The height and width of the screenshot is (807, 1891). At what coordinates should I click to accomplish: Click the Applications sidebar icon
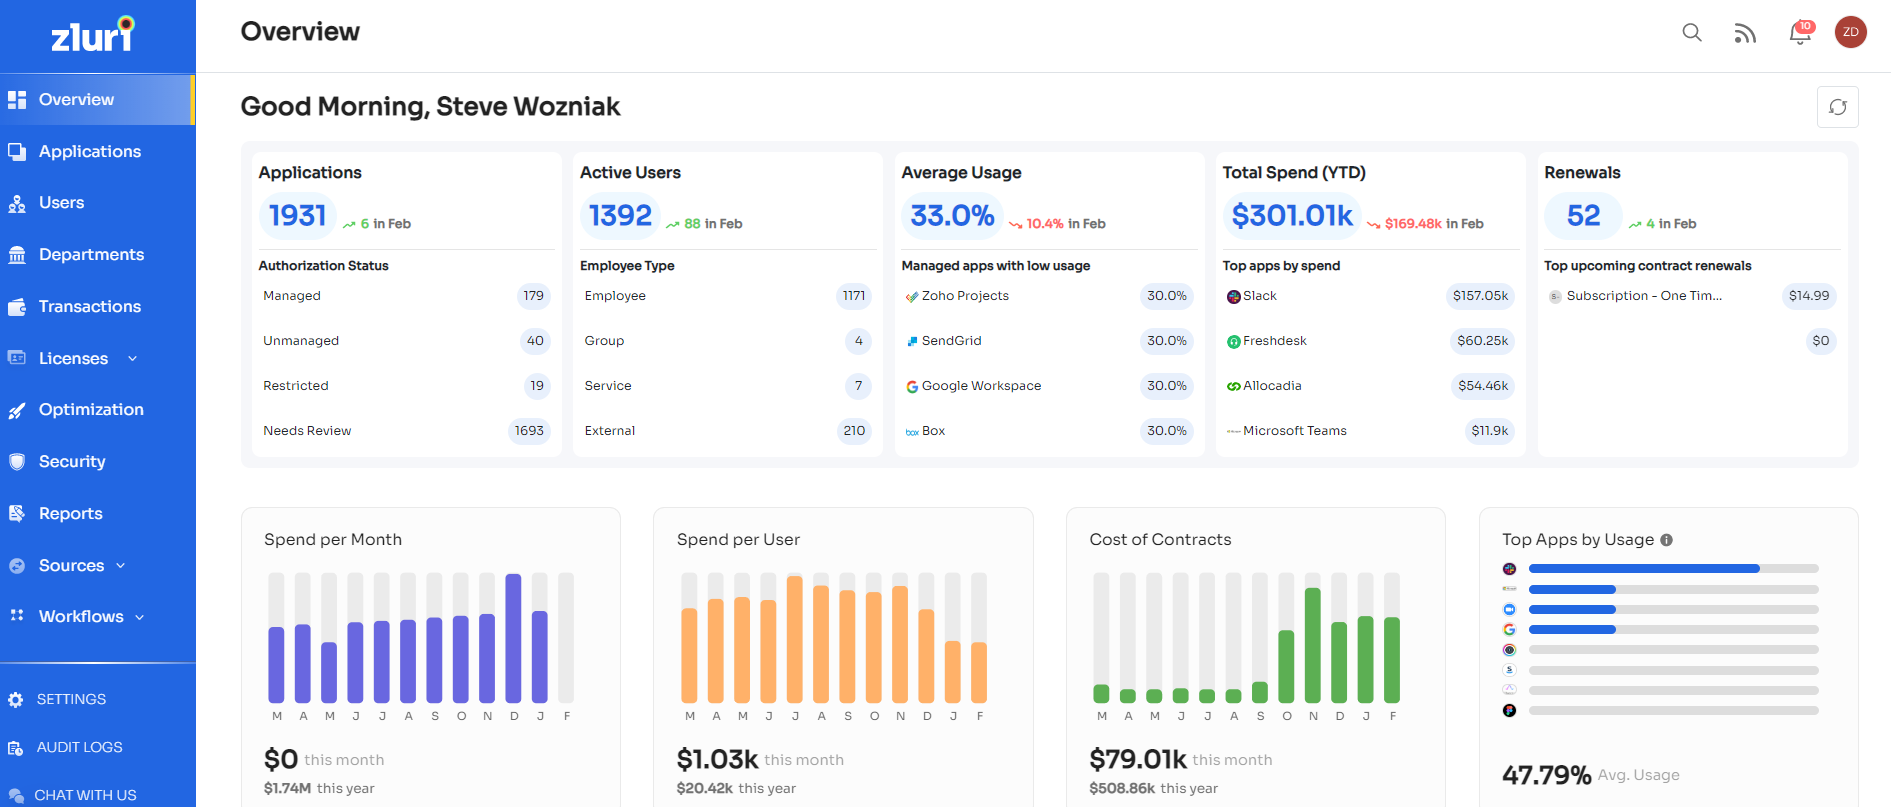click(17, 152)
